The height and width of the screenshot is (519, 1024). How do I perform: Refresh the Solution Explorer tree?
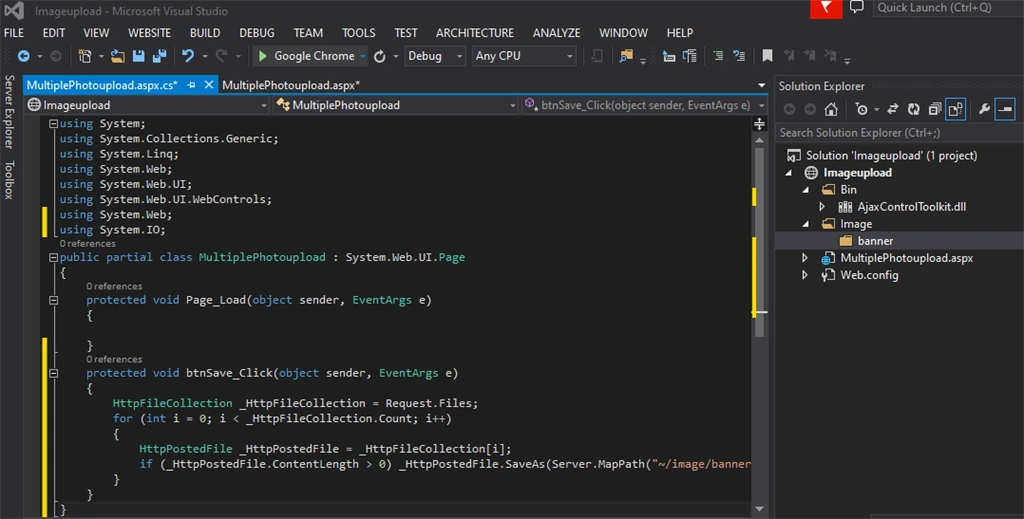pos(914,110)
